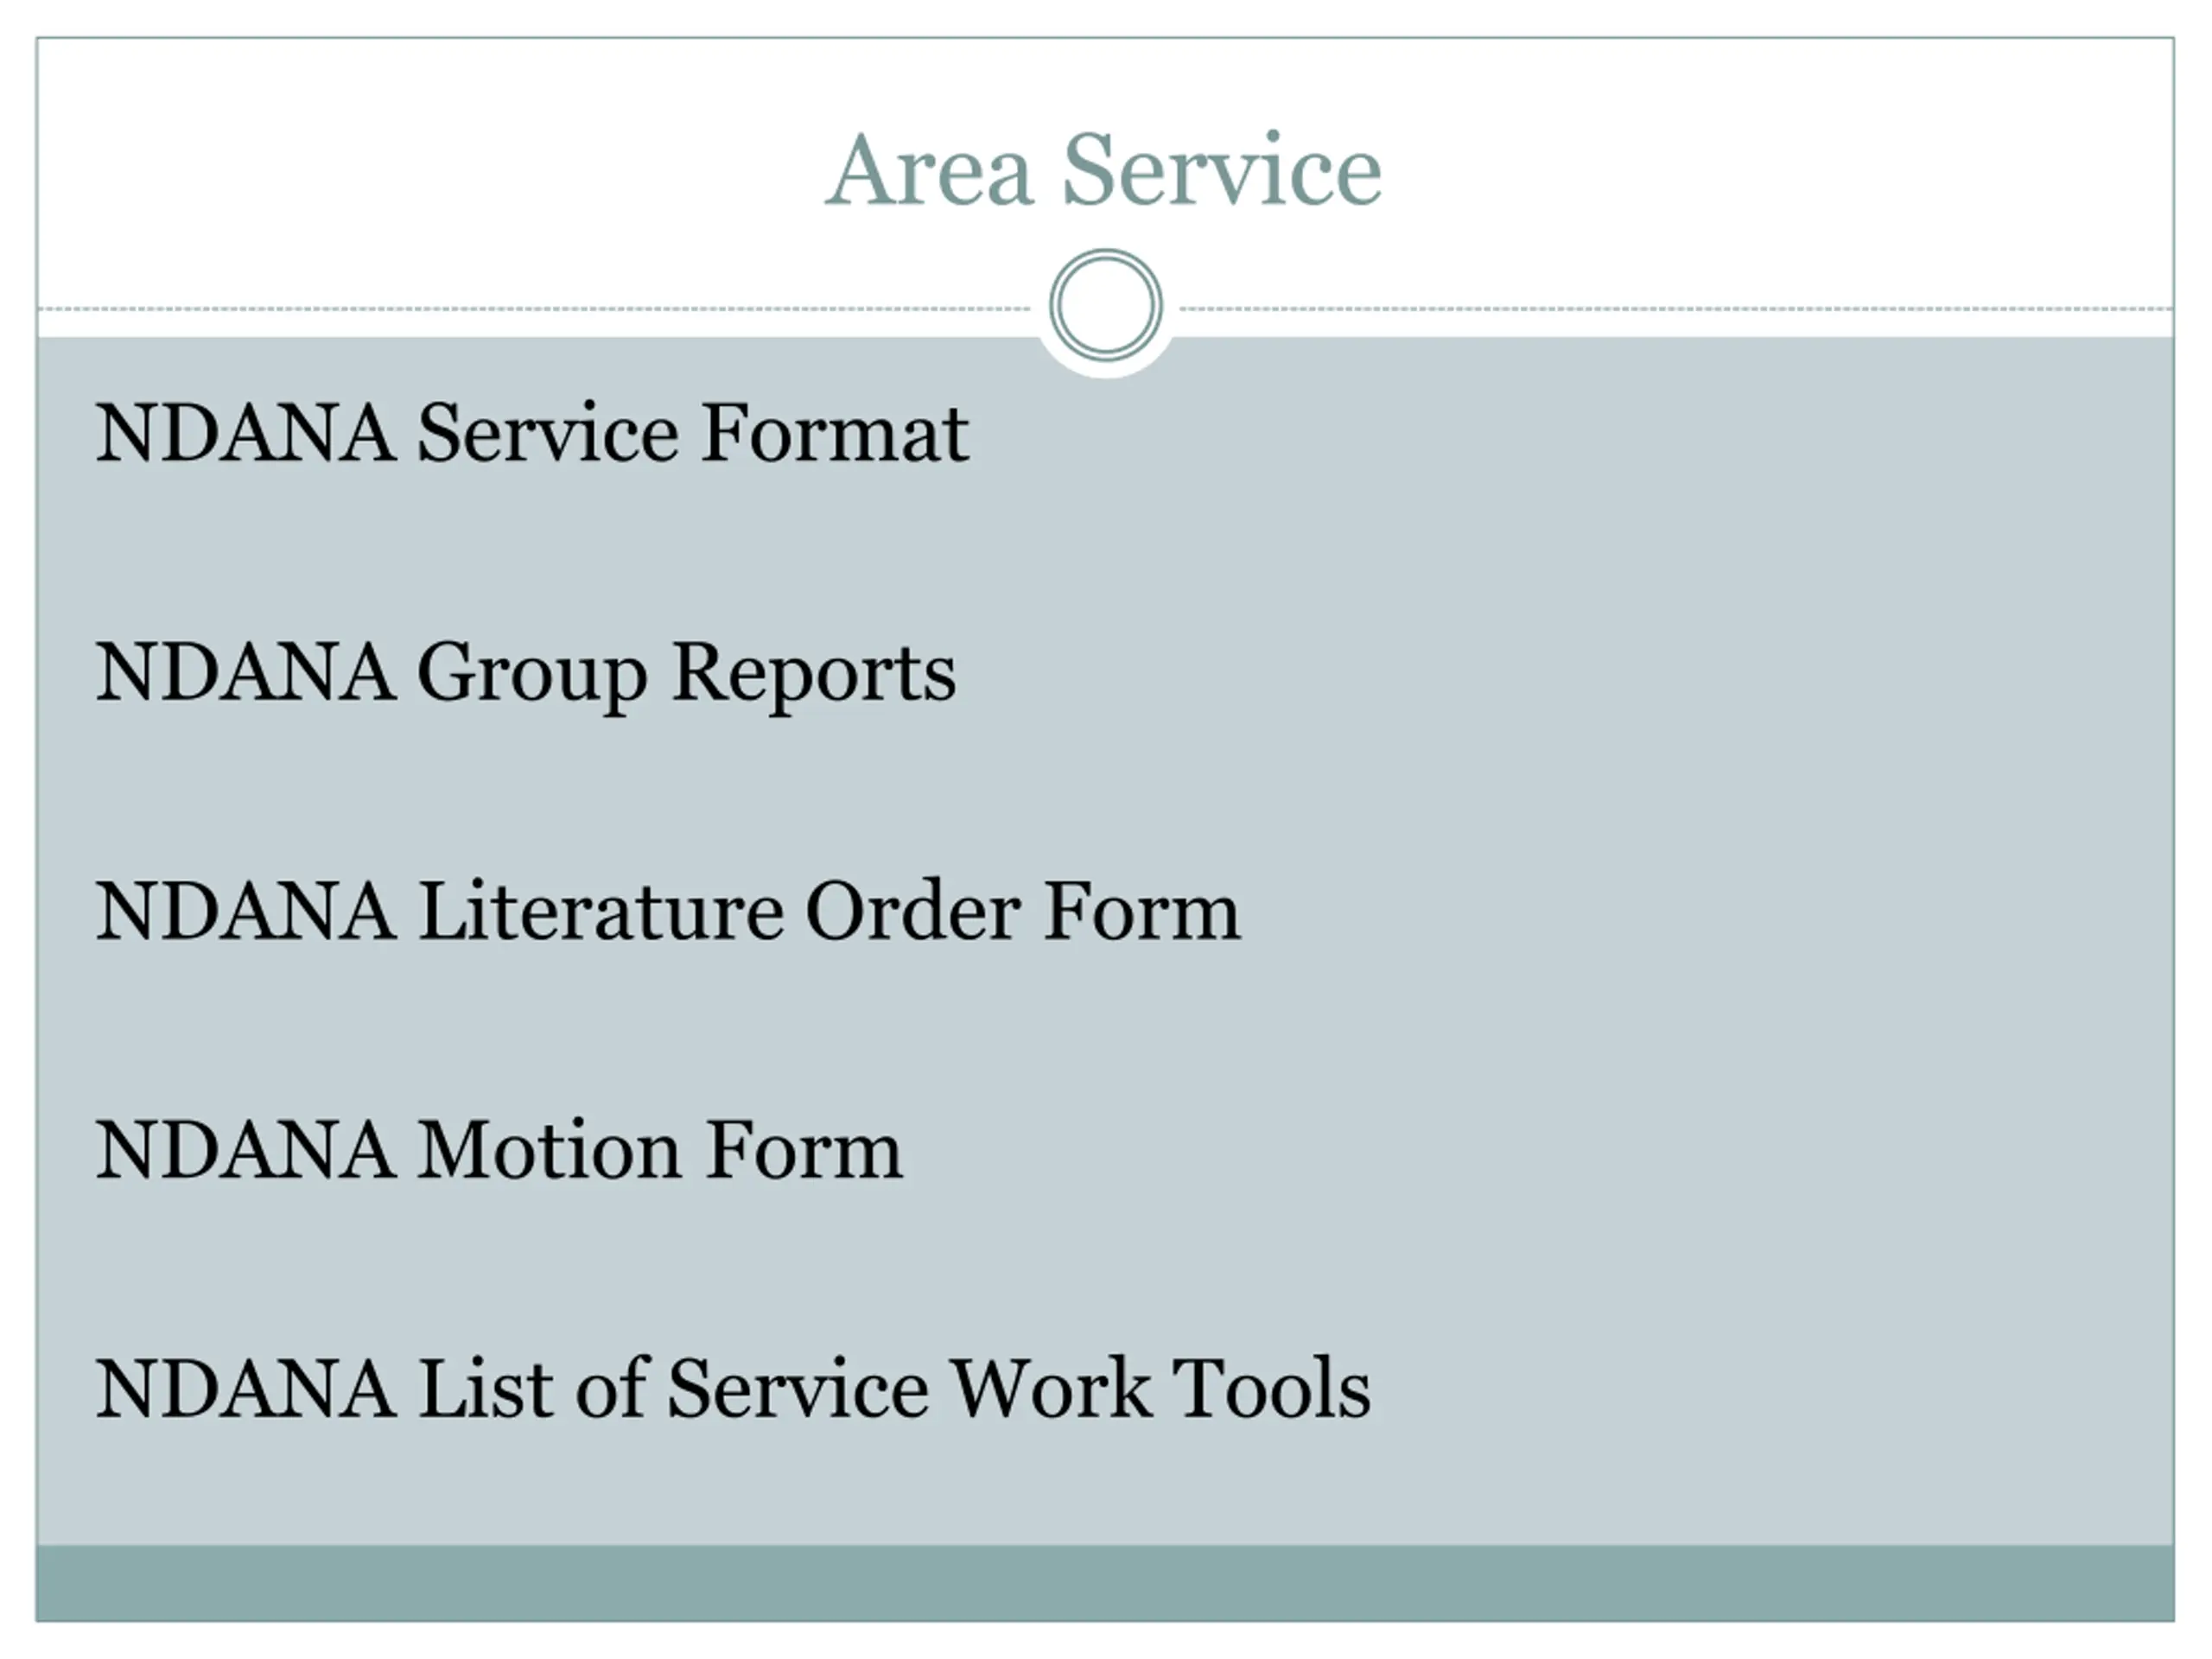Click the dashed divider right of the circle
This screenshot has width=2212, height=1659.
click(x=1677, y=309)
